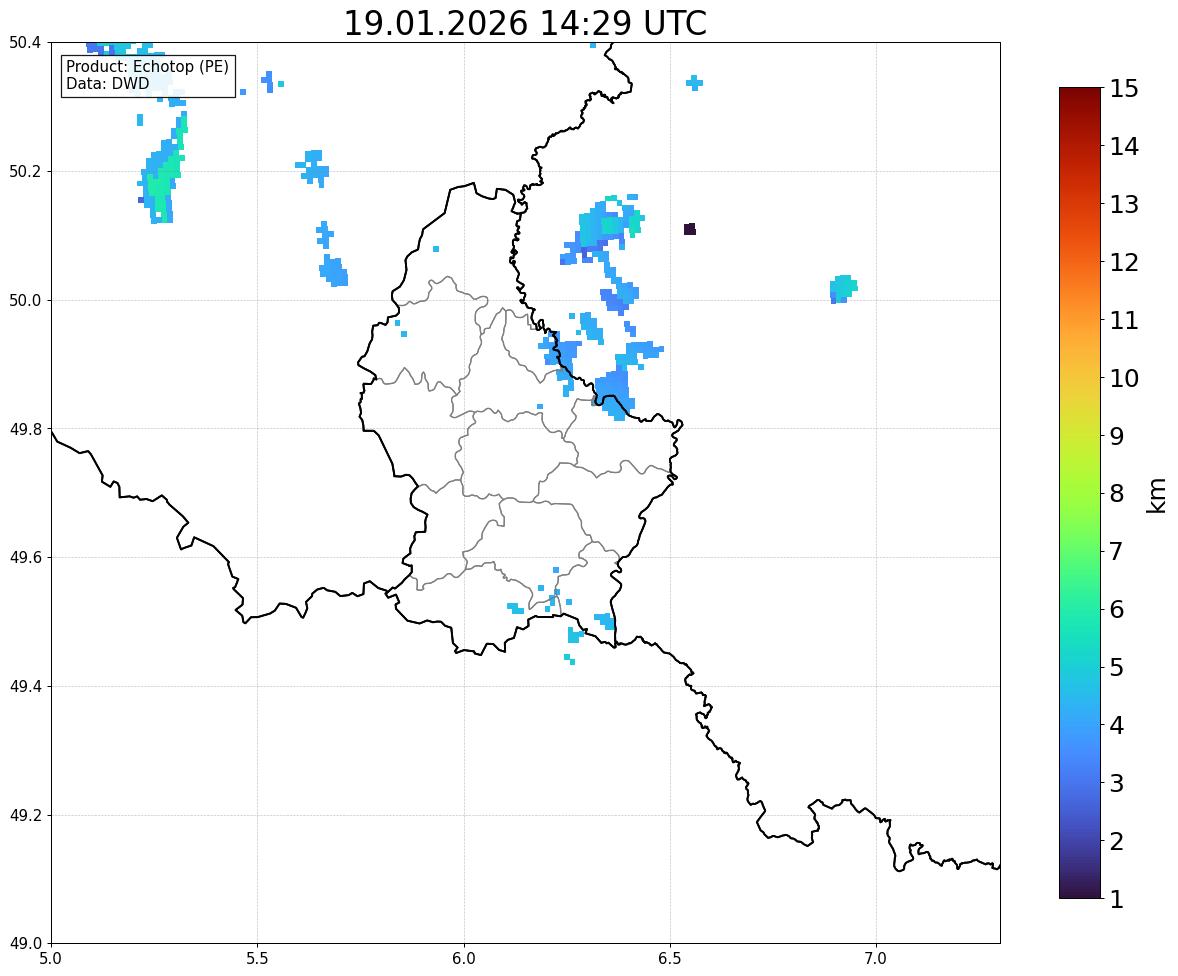This screenshot has height=976, width=1178.
Task: Click latitude tick label 50.2
Action: pyautogui.click(x=25, y=171)
